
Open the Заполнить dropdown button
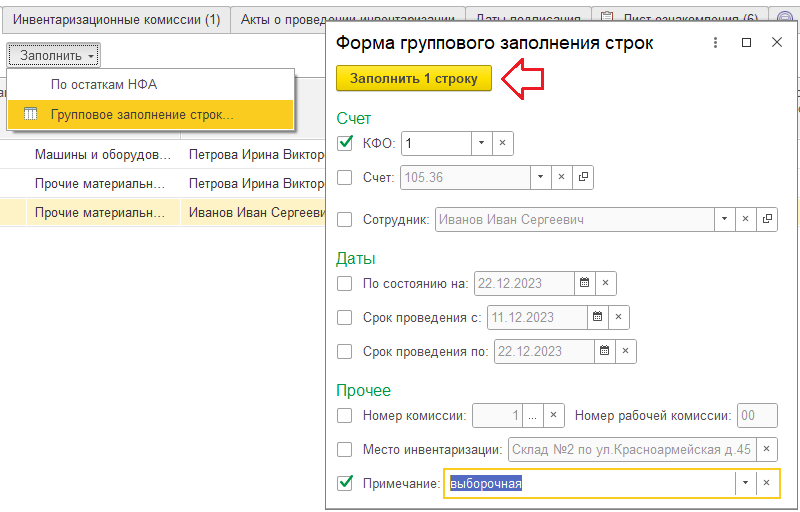pos(54,56)
